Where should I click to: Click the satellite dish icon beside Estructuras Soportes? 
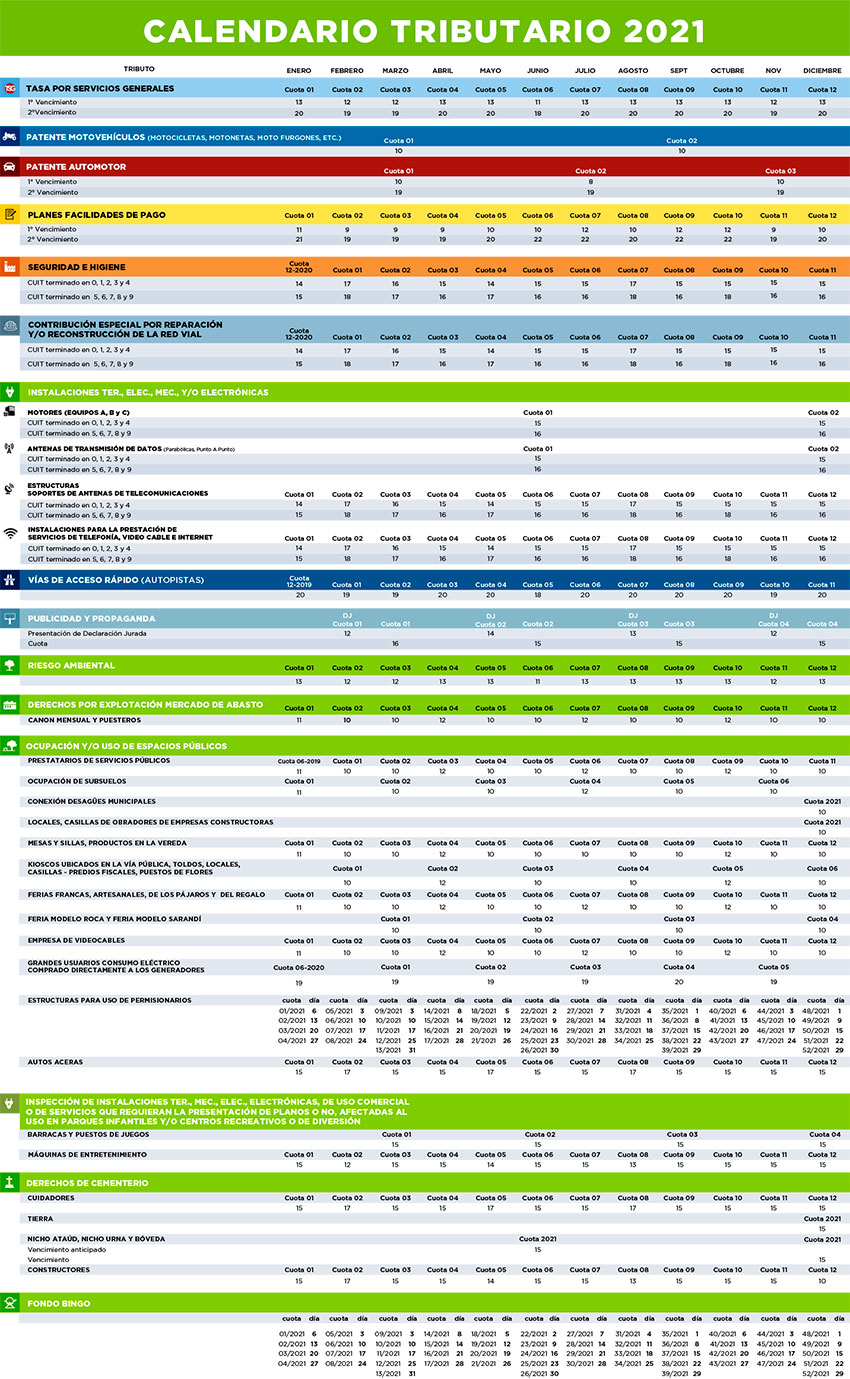click(x=9, y=489)
